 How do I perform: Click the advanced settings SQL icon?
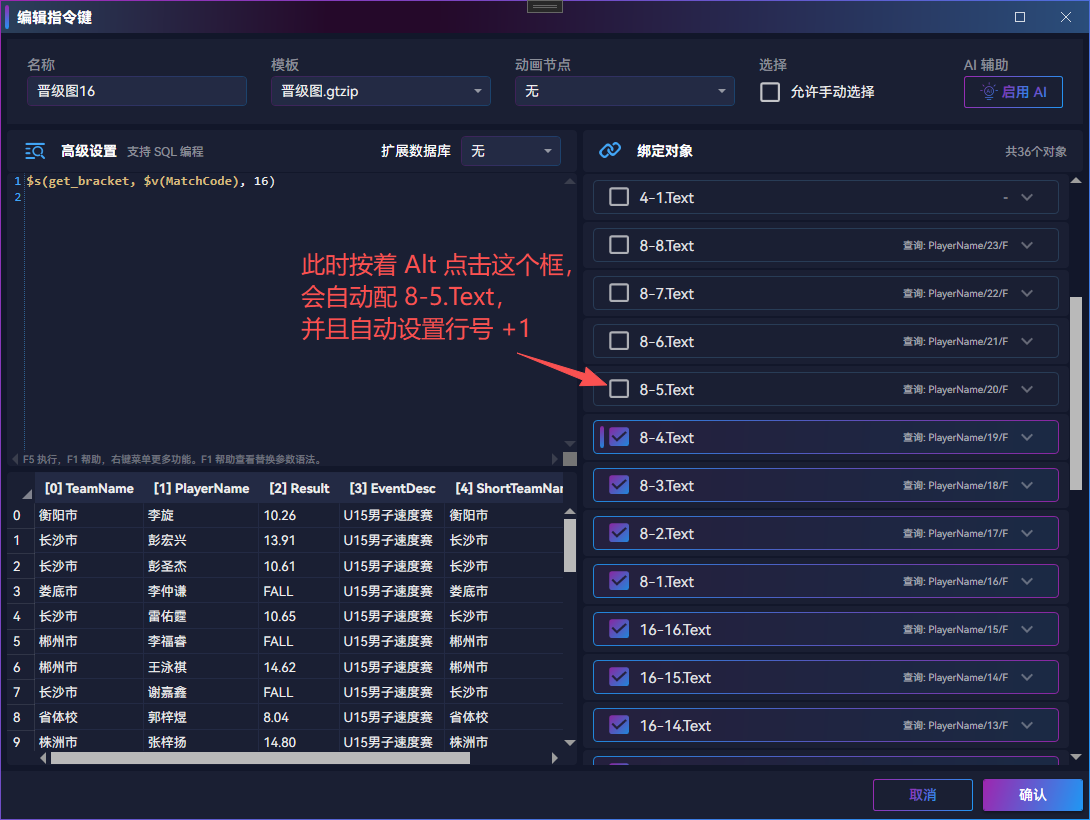coord(35,151)
